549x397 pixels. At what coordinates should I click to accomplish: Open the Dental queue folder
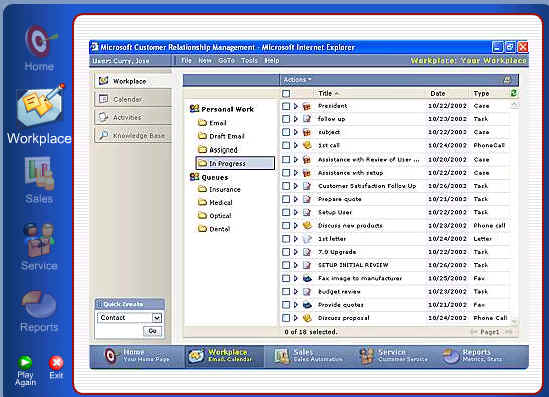[x=214, y=229]
